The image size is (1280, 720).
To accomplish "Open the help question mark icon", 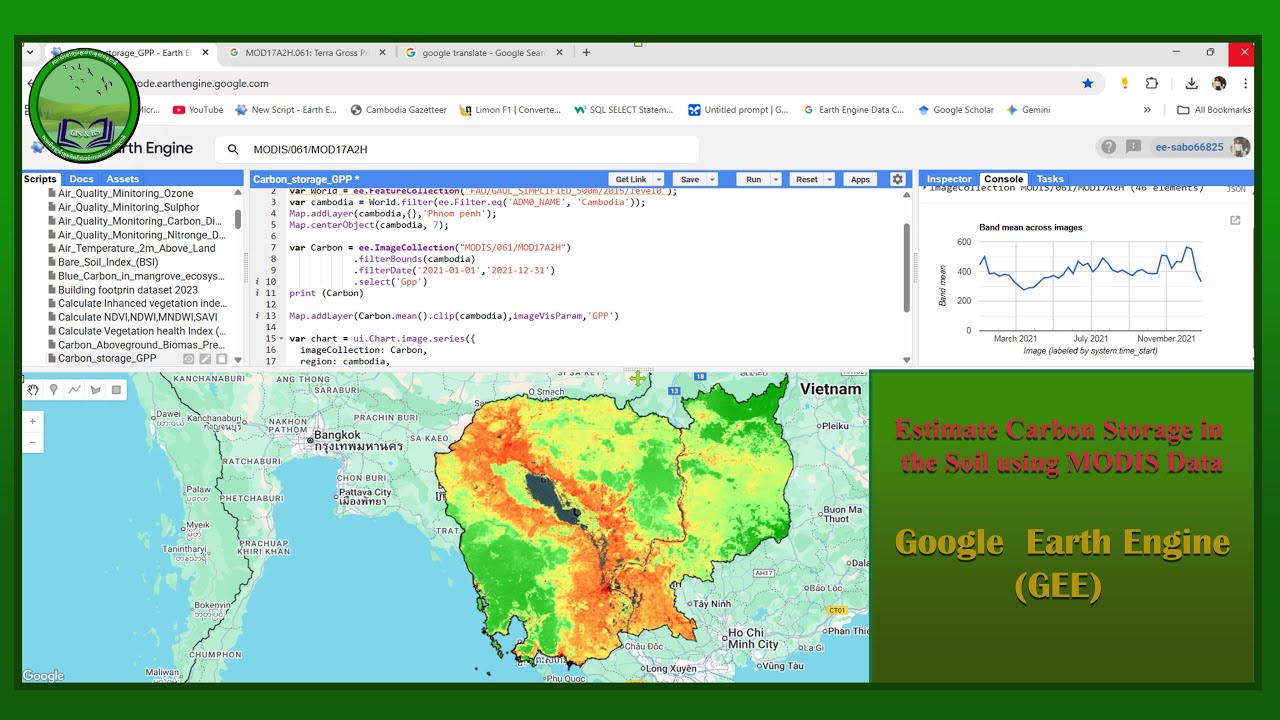I will pyautogui.click(x=1109, y=147).
